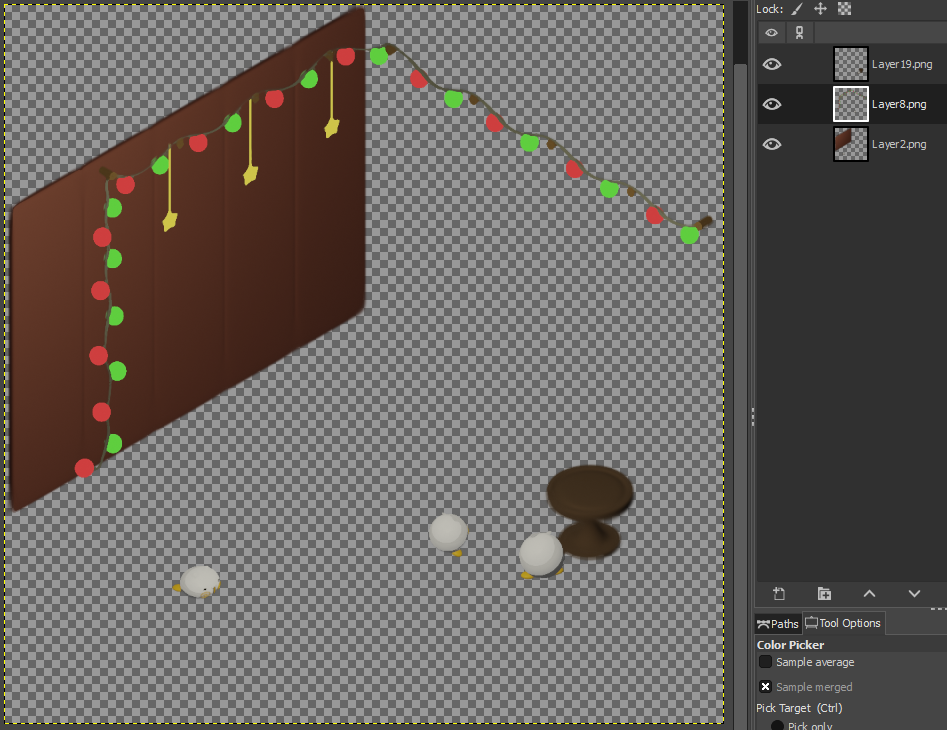Uncheck the Sample merged checkbox
Viewport: 947px width, 730px height.
click(765, 687)
